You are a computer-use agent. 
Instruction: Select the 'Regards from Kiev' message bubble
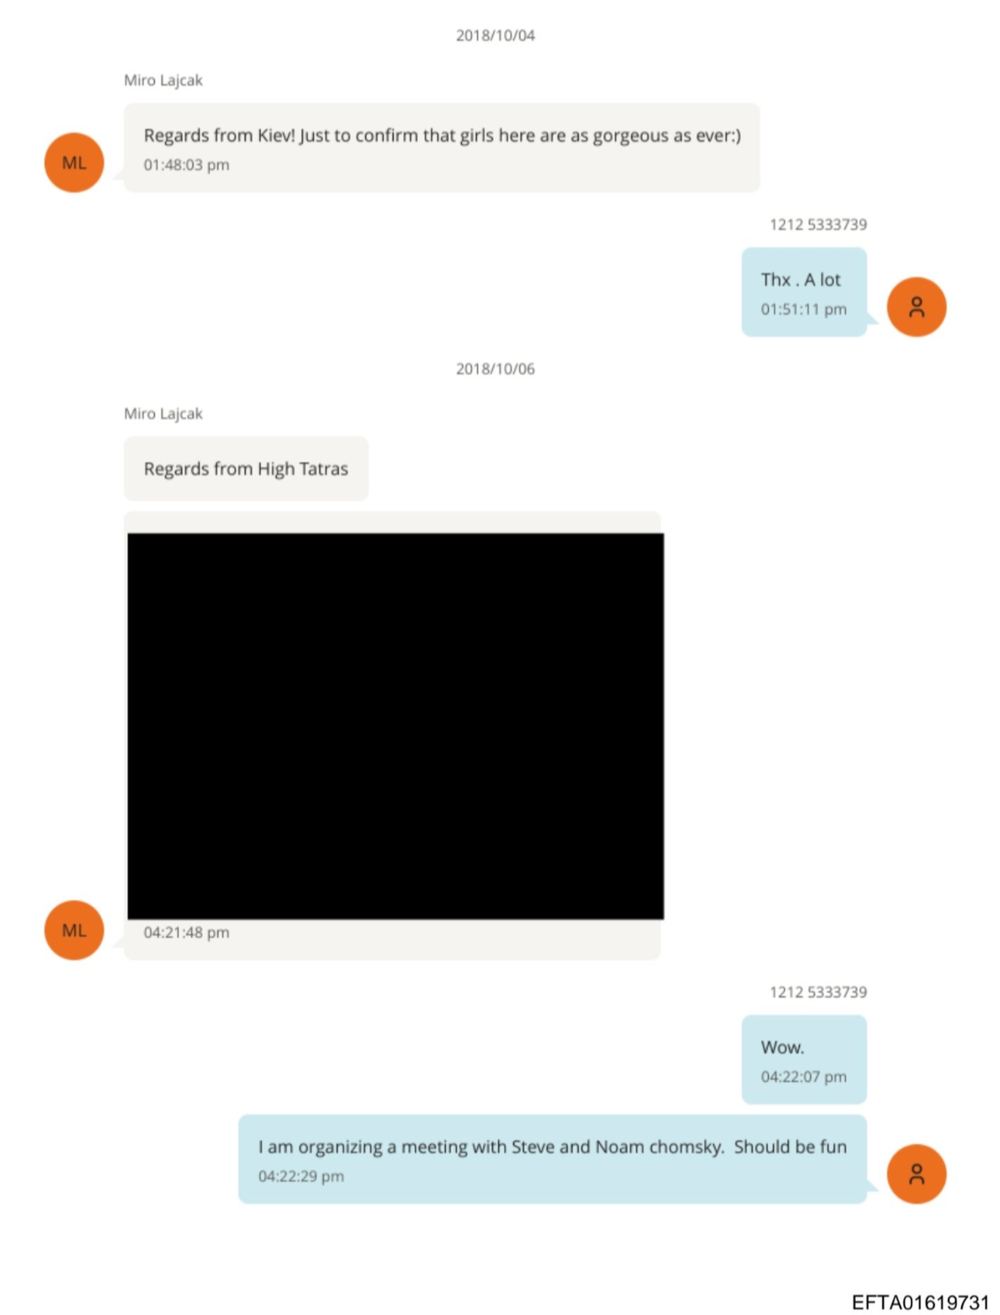(x=442, y=147)
